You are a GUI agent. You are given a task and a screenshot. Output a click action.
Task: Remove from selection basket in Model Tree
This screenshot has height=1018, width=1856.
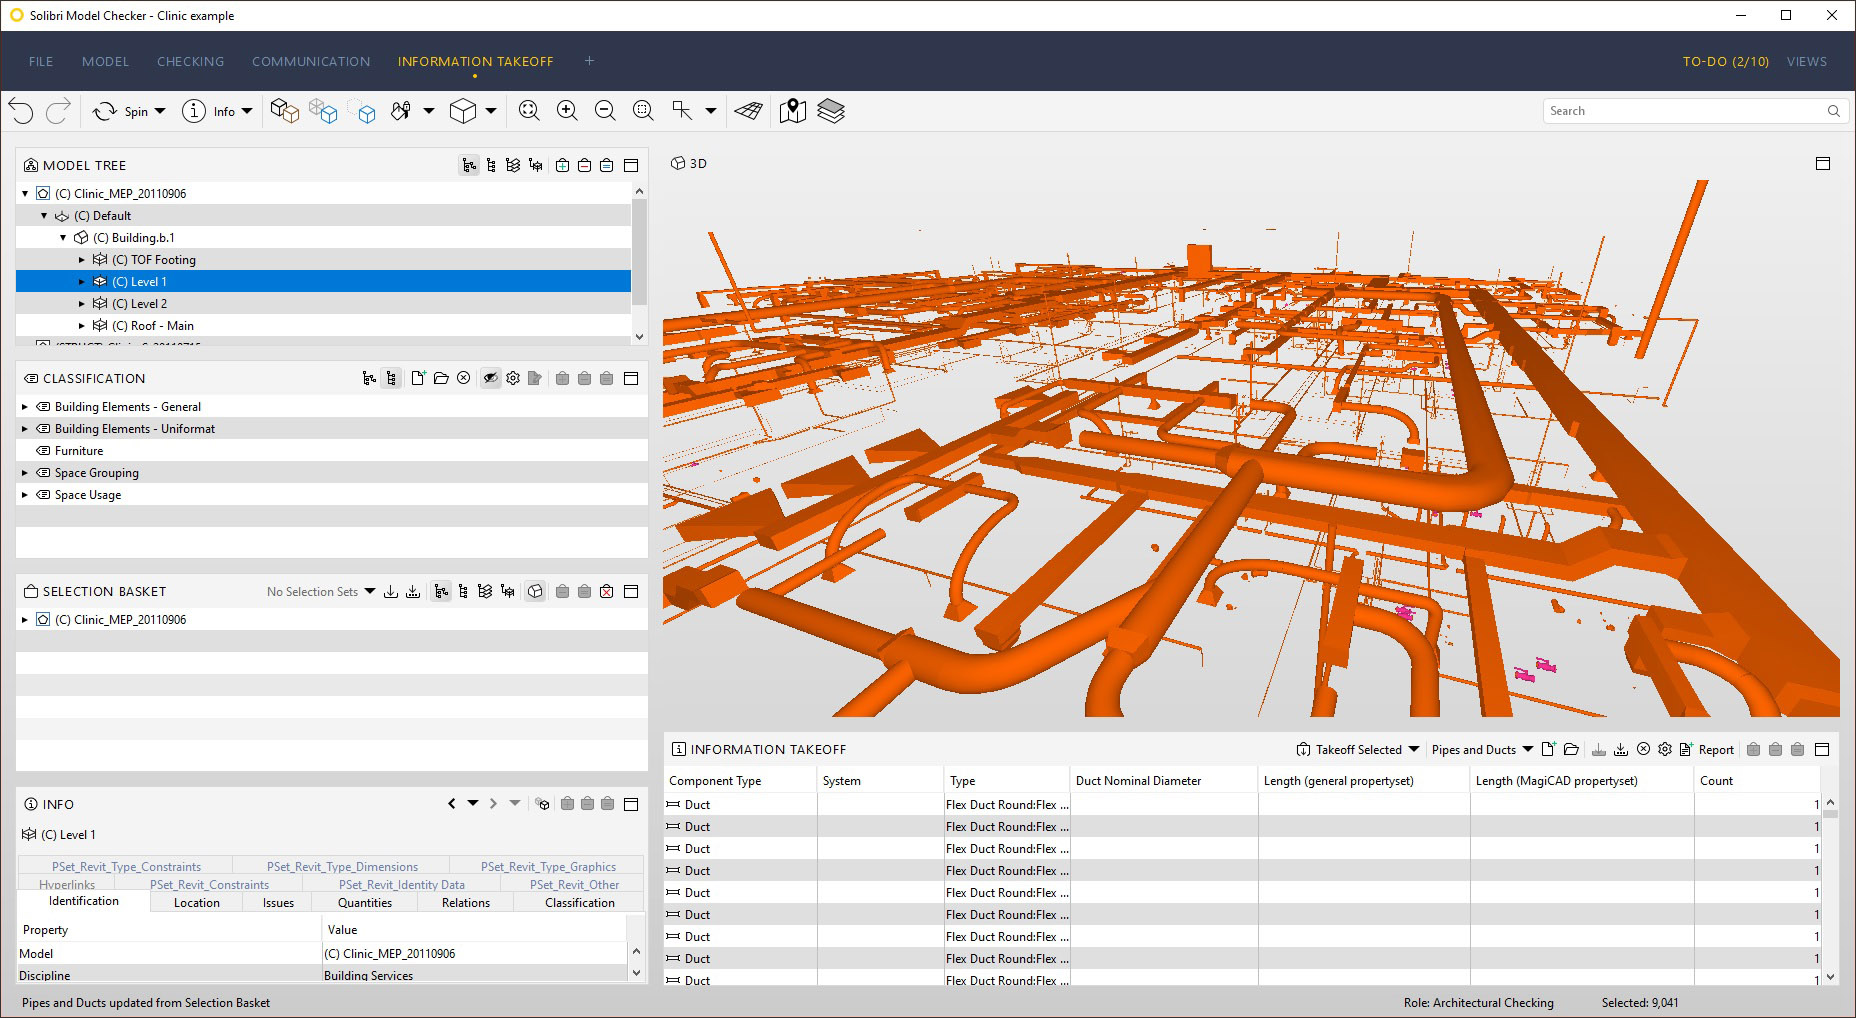pyautogui.click(x=584, y=166)
